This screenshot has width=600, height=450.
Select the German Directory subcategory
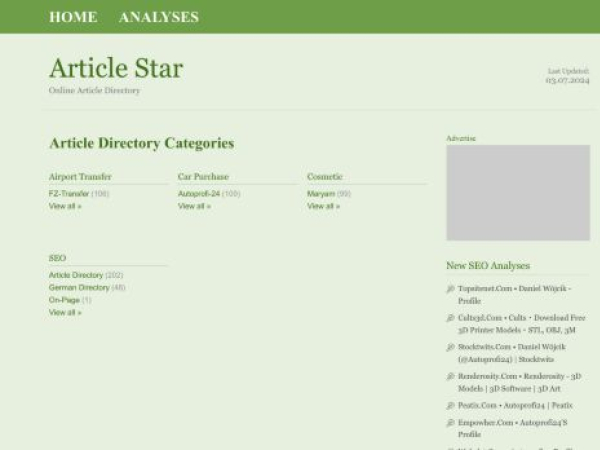tap(79, 287)
